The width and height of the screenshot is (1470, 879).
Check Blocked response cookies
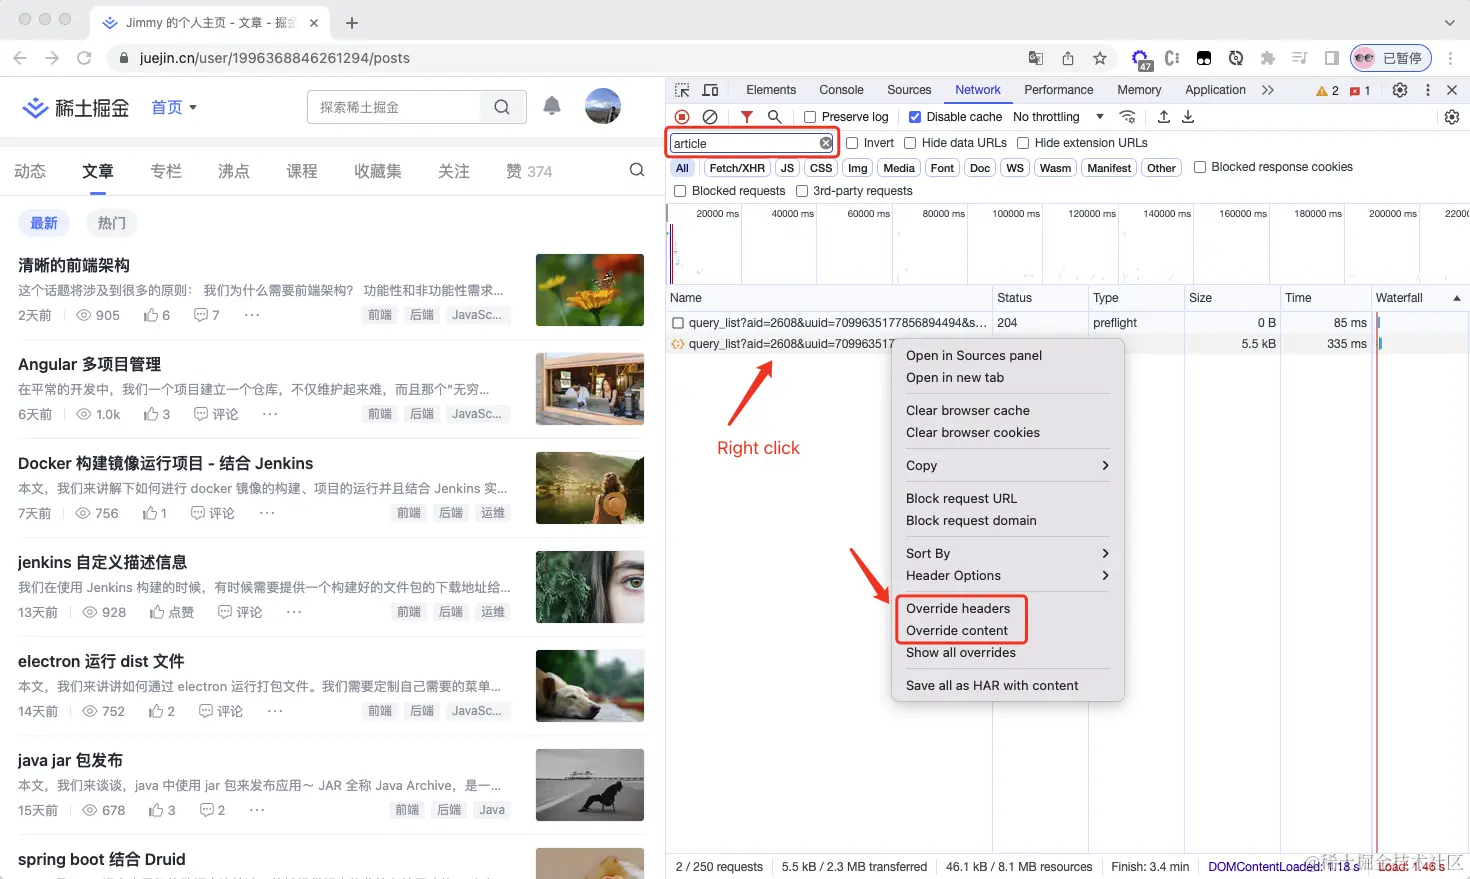tap(1200, 167)
